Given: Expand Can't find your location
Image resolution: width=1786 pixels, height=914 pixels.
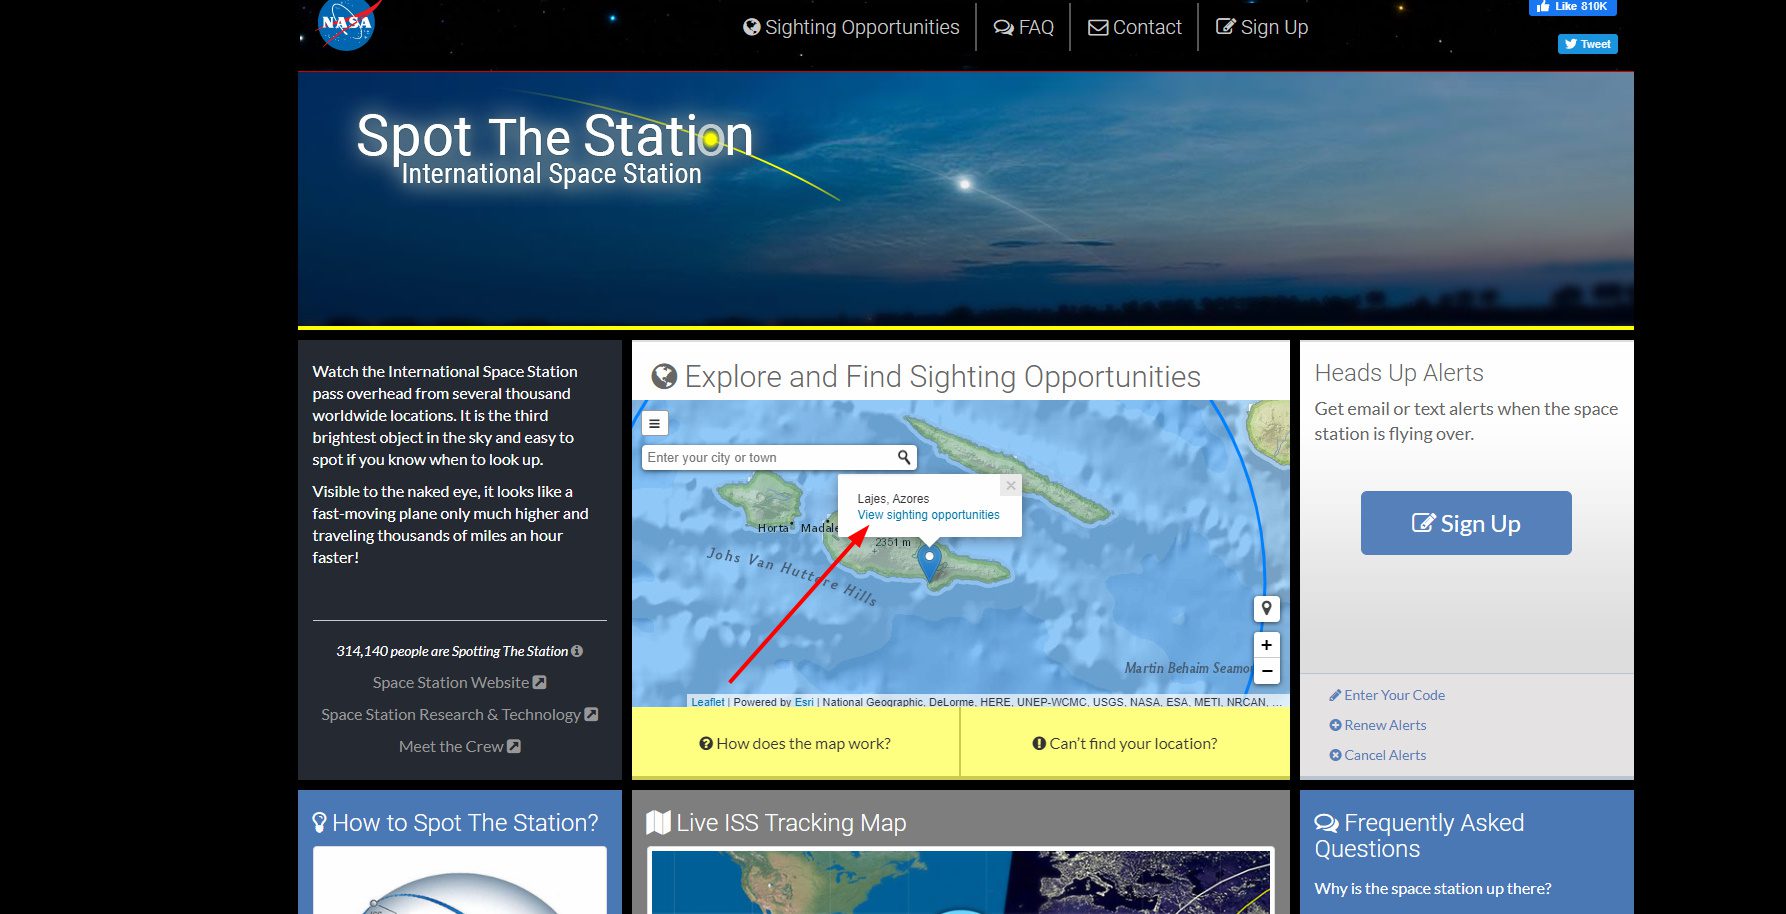Looking at the screenshot, I should pos(1124,743).
